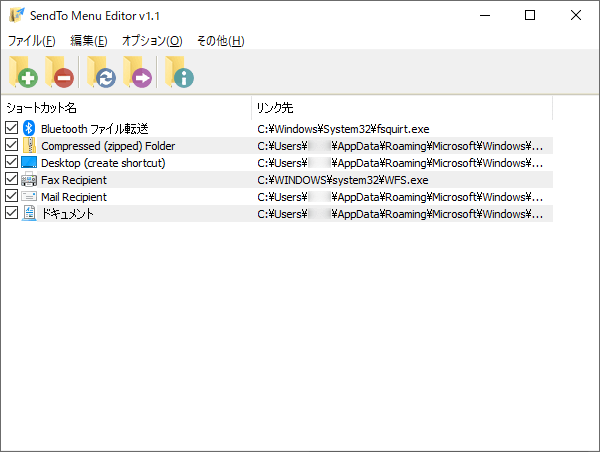Click the folder icon with purple arrow
Viewport: 600px width, 452px height.
tap(137, 72)
